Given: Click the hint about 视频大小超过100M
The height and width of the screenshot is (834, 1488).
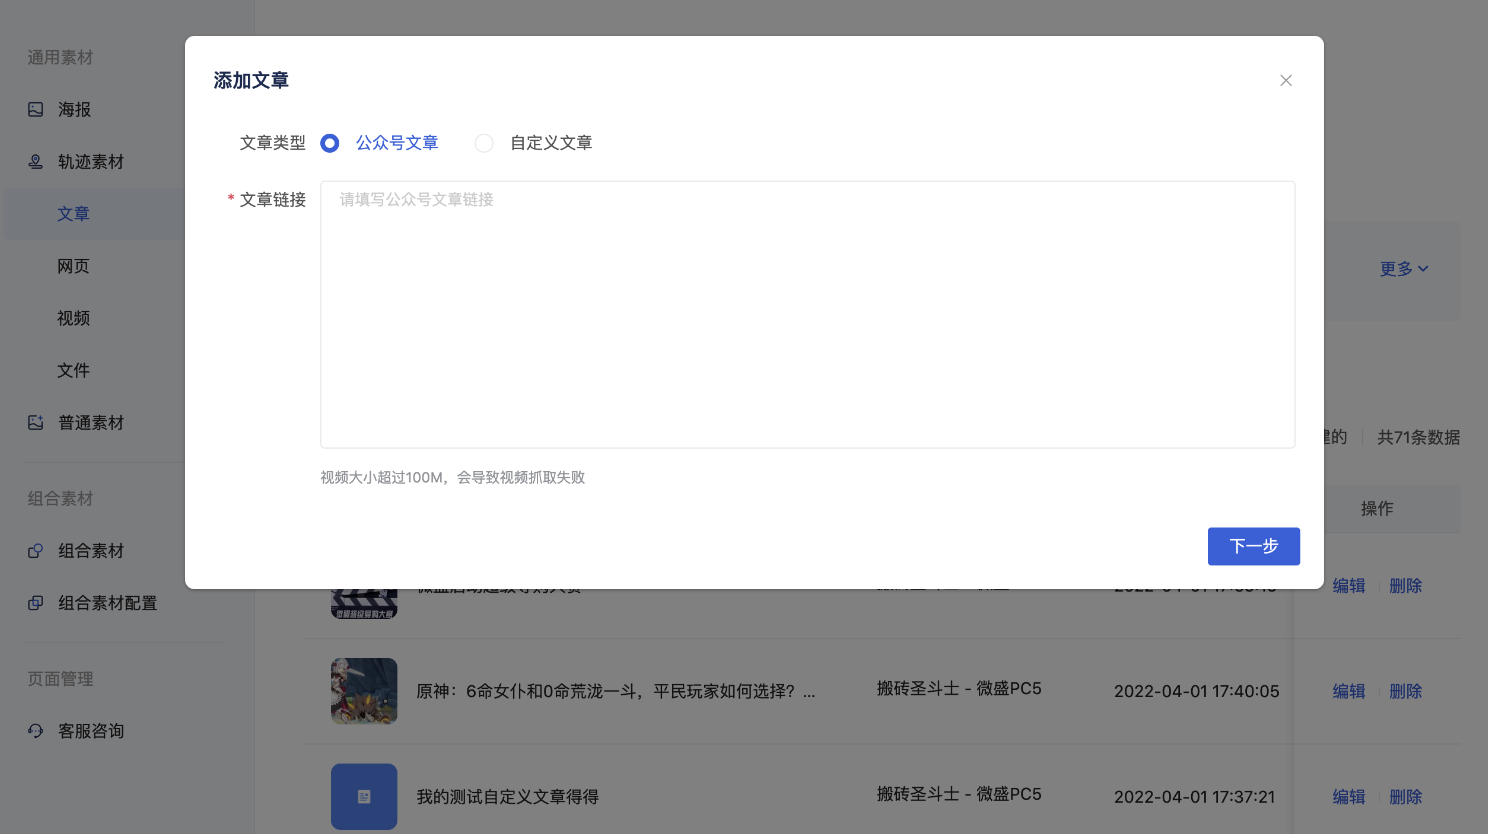Looking at the screenshot, I should [x=452, y=477].
